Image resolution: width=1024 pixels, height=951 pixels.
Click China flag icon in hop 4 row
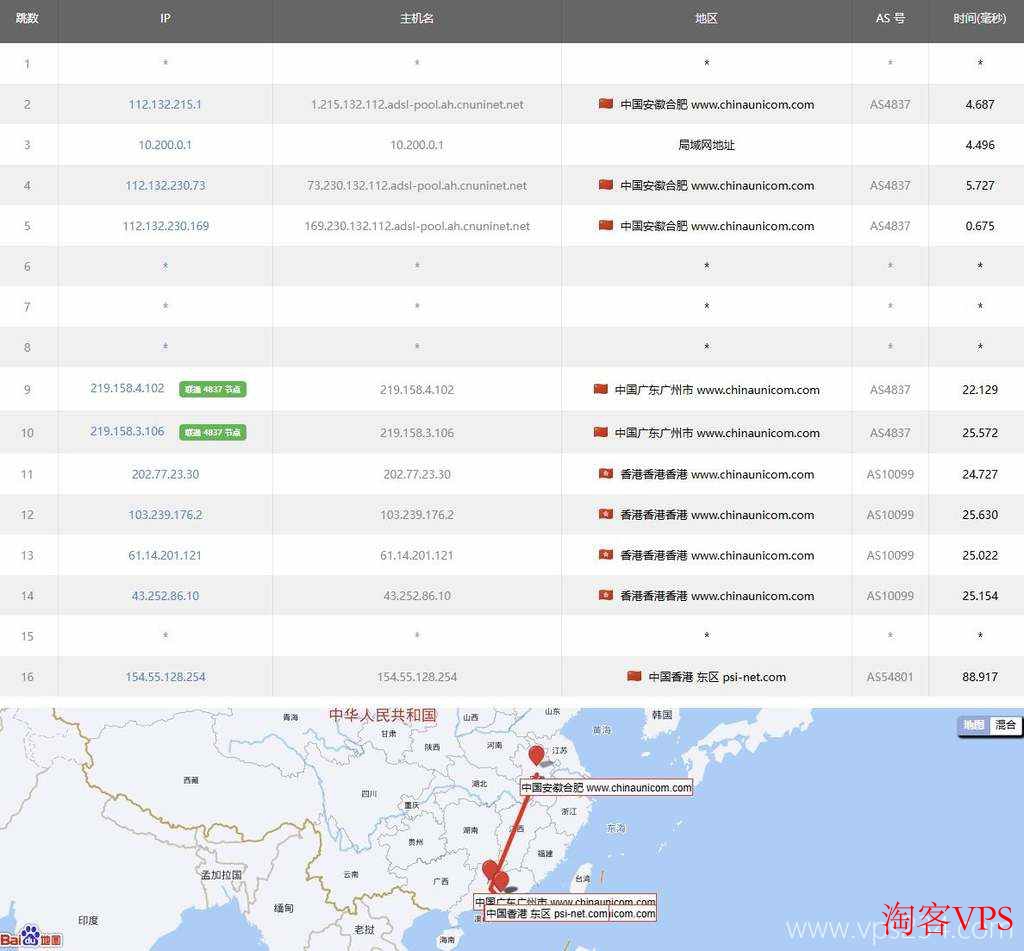pos(605,185)
